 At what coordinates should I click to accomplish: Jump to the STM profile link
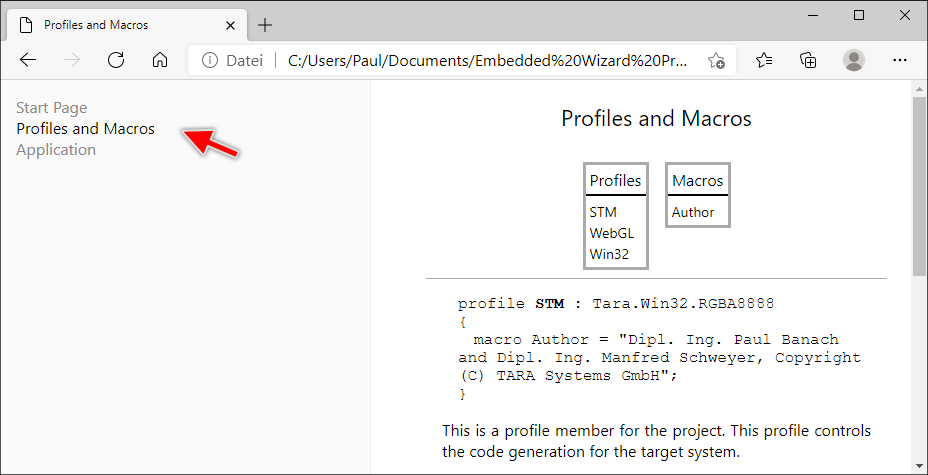coord(603,212)
